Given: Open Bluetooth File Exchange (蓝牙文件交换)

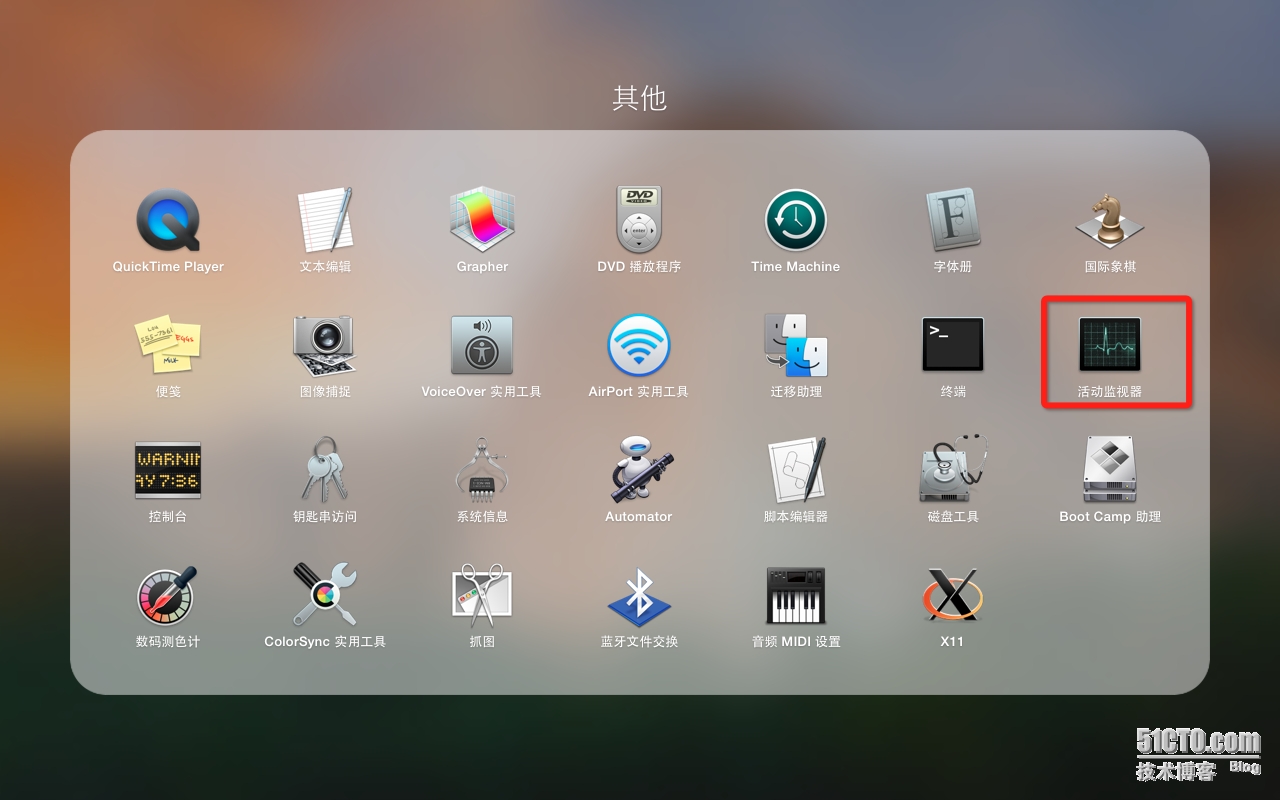Looking at the screenshot, I should click(x=638, y=595).
